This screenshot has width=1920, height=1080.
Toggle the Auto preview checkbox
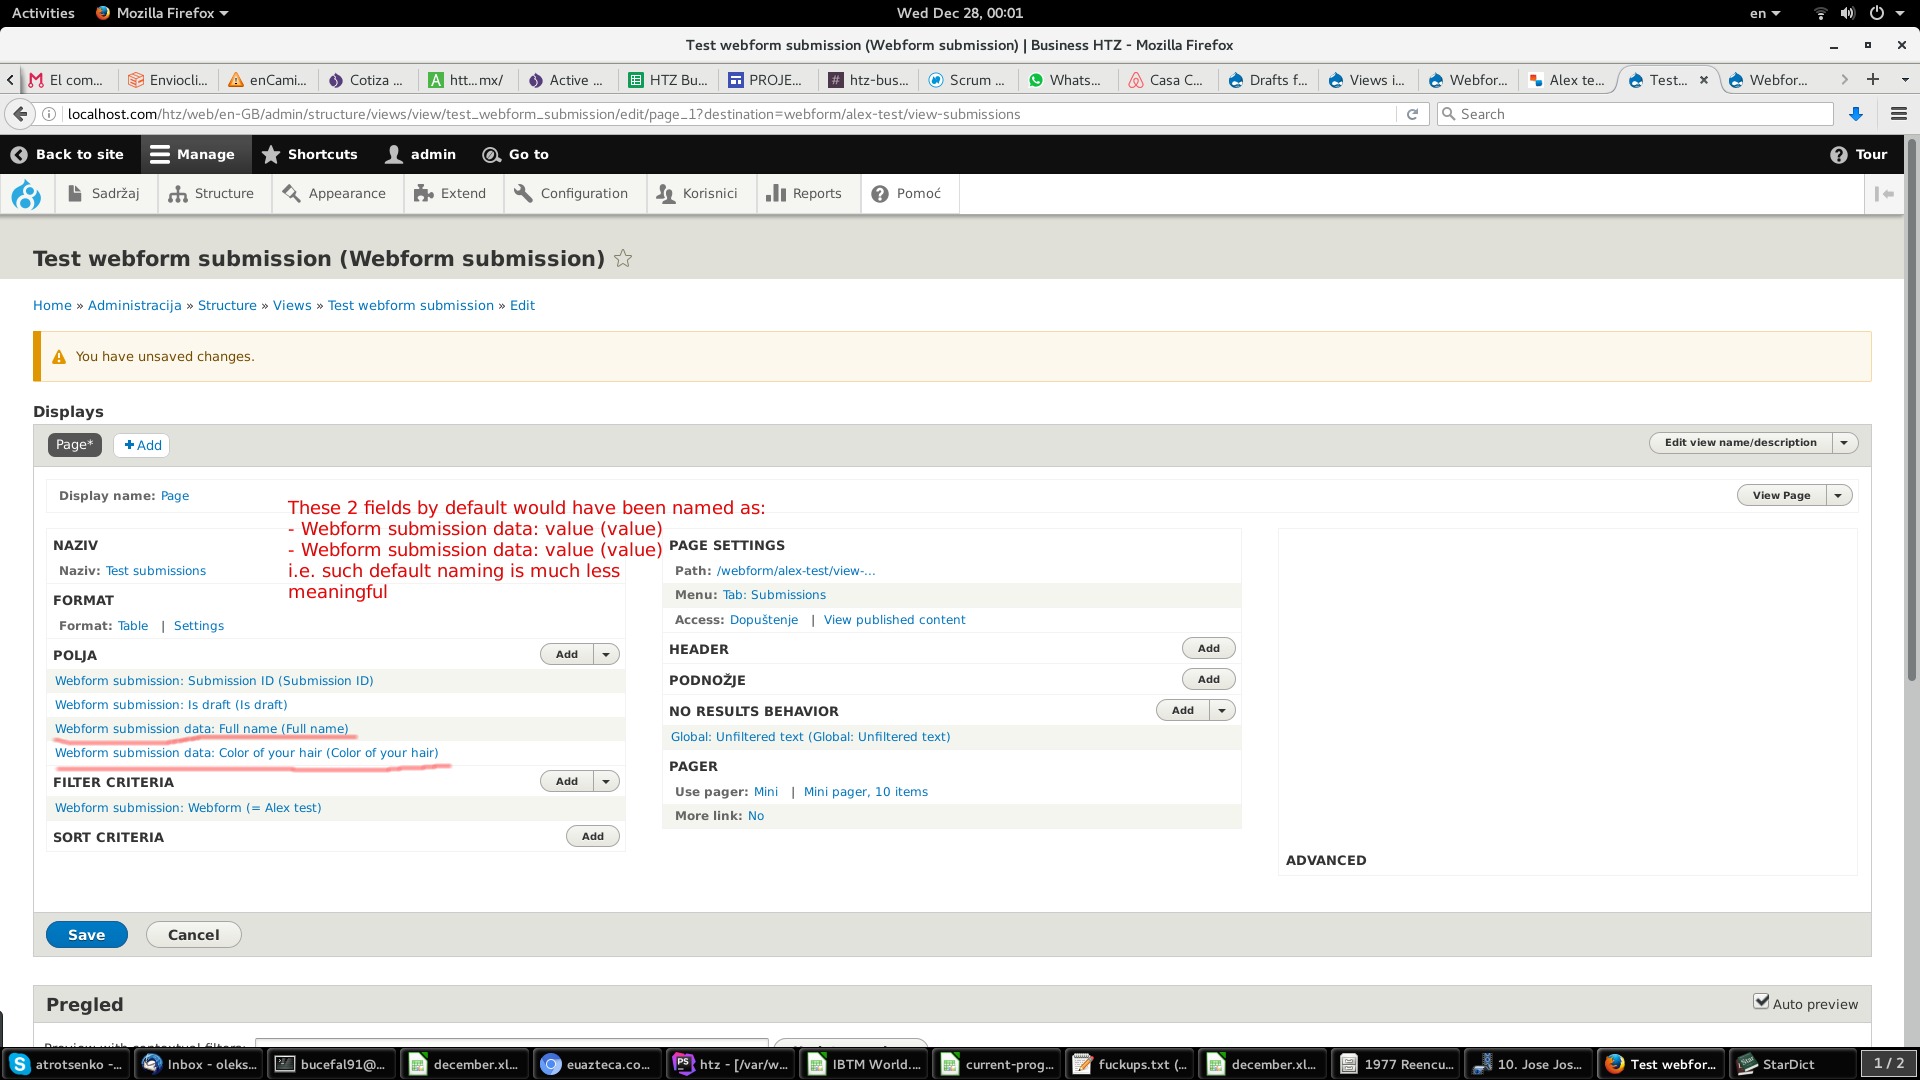pyautogui.click(x=1761, y=1002)
